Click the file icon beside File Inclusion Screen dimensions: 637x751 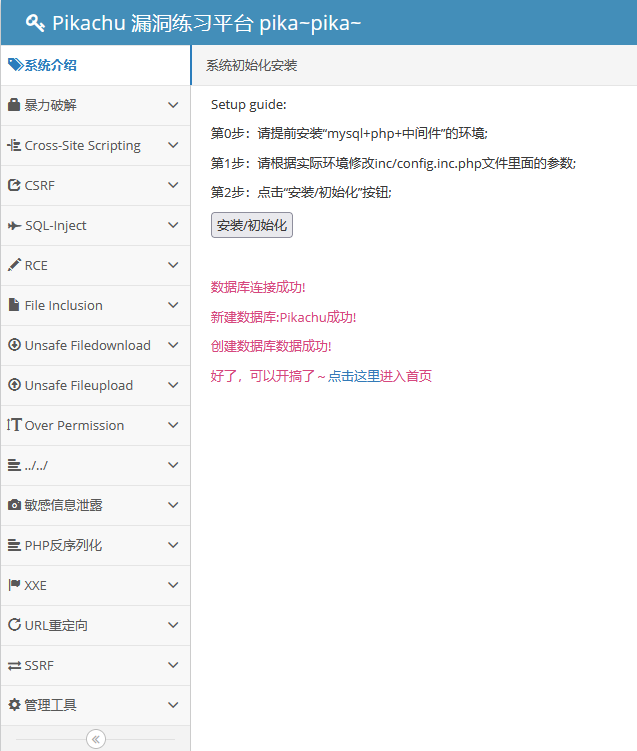pos(14,305)
